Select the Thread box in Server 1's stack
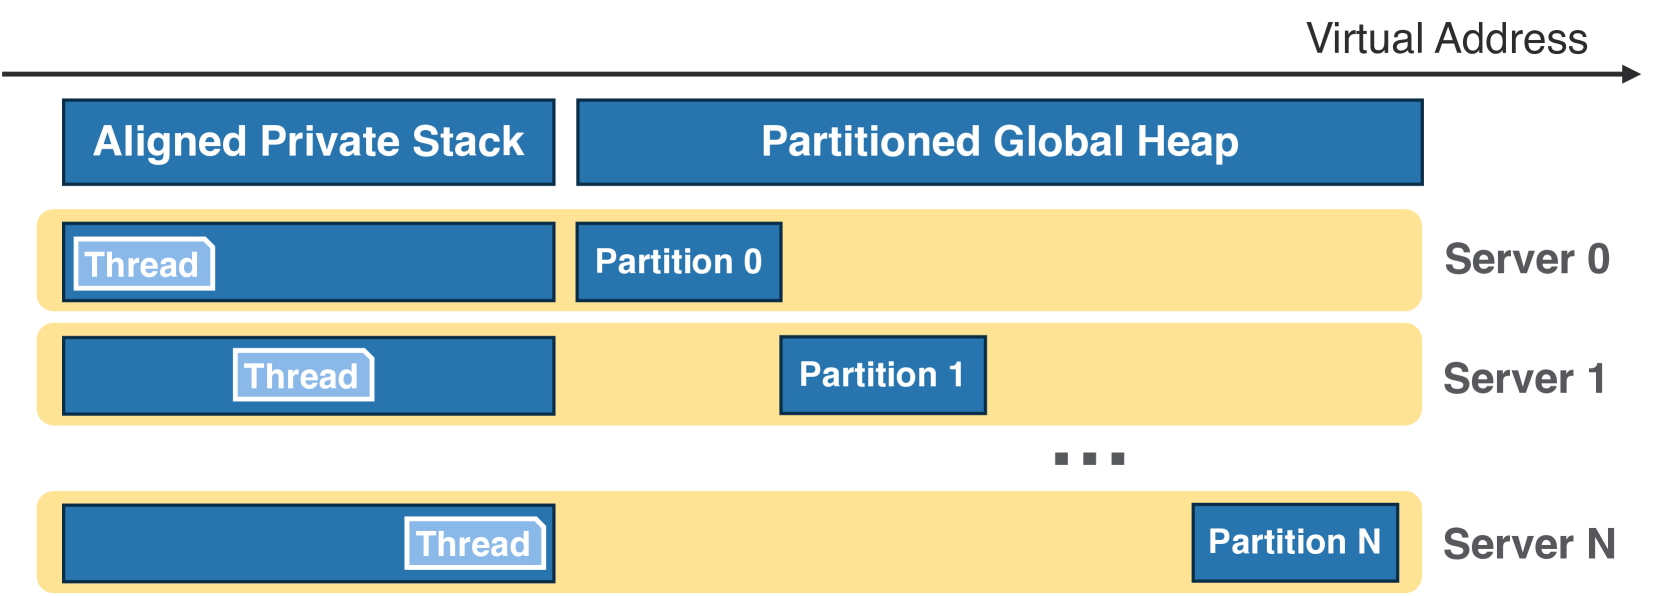The image size is (1661, 596). (x=302, y=376)
